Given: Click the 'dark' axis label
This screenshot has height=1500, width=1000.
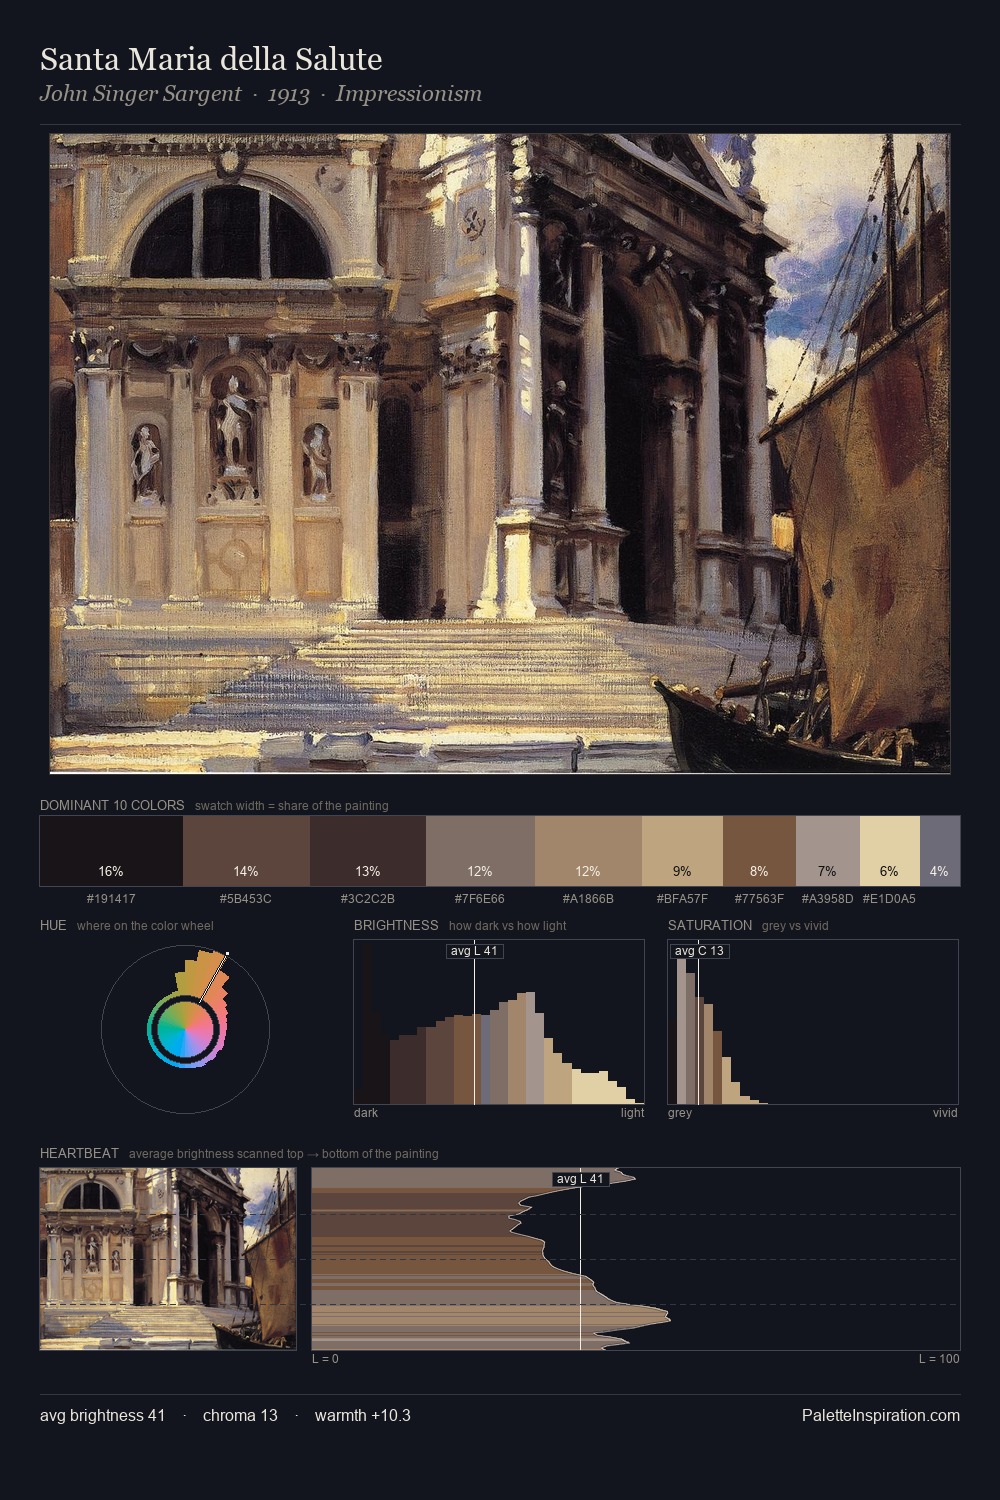Looking at the screenshot, I should pyautogui.click(x=366, y=1113).
